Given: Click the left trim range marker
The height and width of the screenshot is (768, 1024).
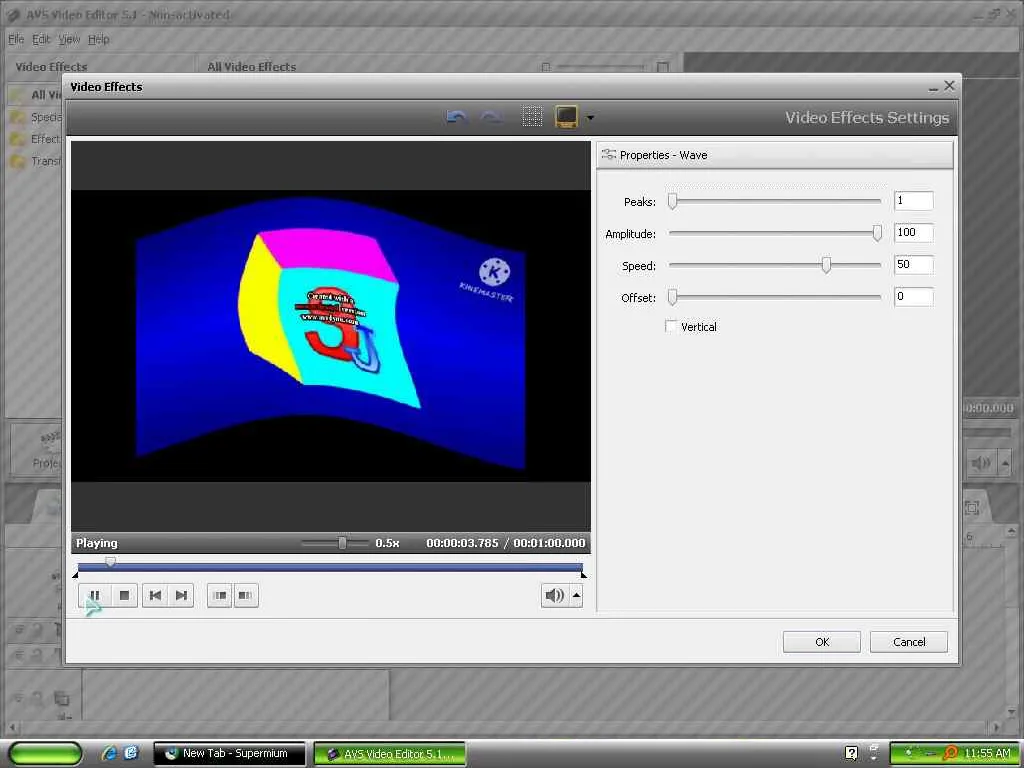Looking at the screenshot, I should tap(75, 575).
